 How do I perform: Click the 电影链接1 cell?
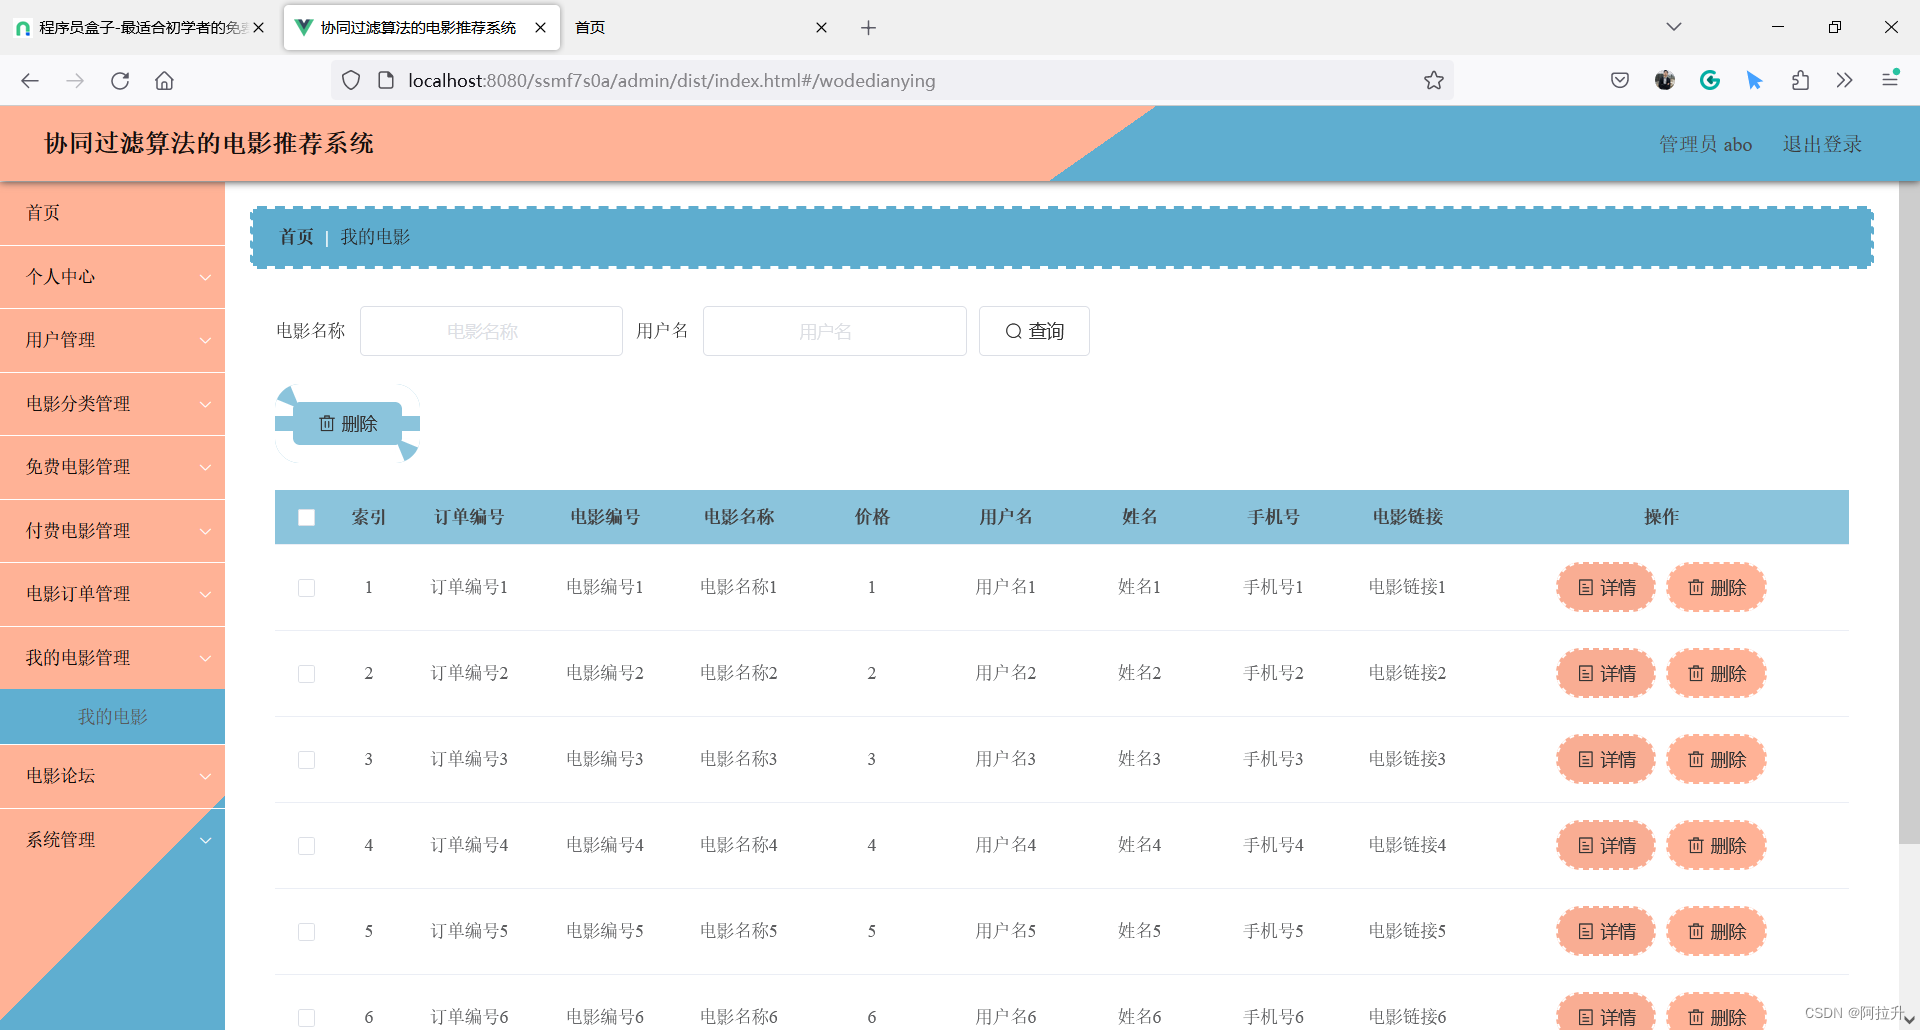pos(1407,587)
